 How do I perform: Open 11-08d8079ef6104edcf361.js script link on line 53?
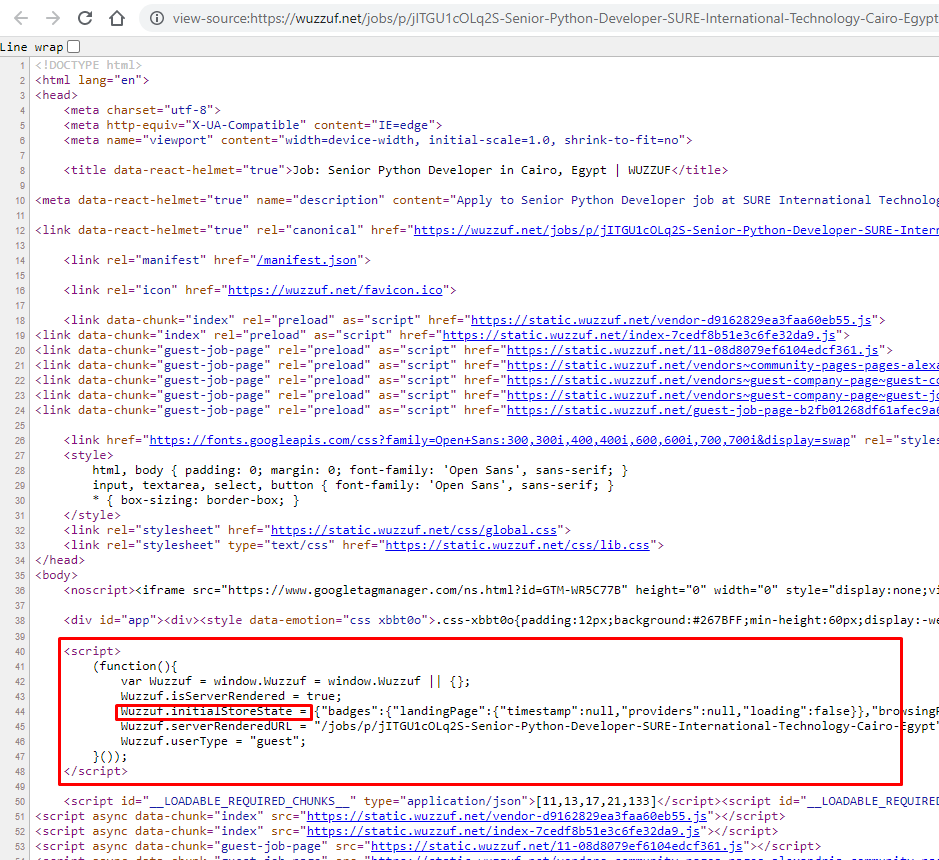[x=557, y=846]
